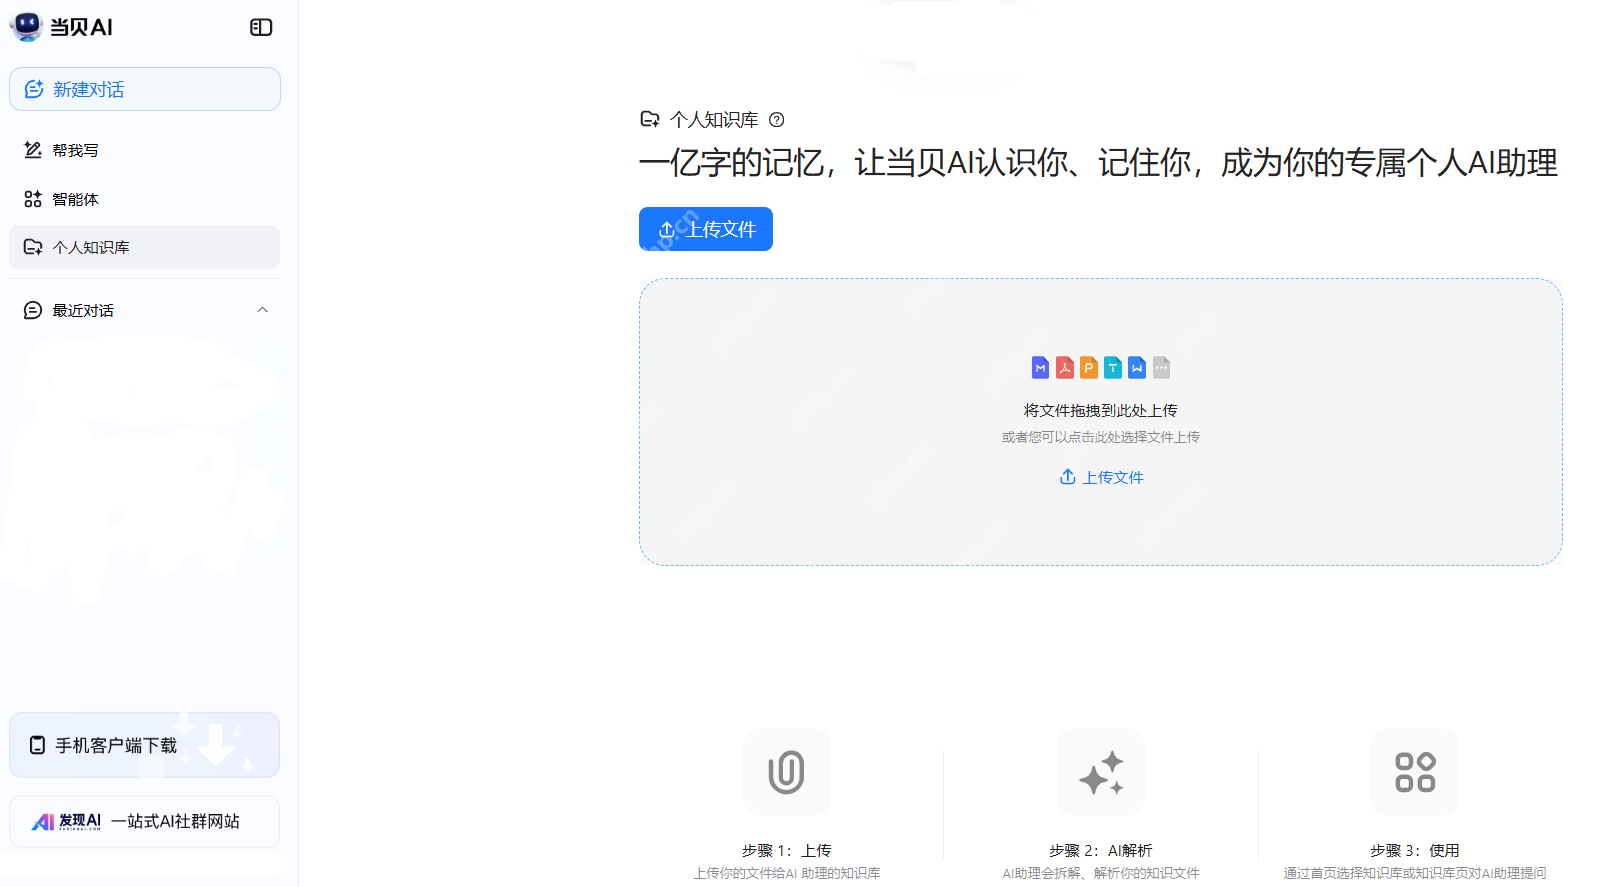1599x887 pixels.
Task: Click the grid icon for step 3 使用
Action: click(x=1415, y=772)
